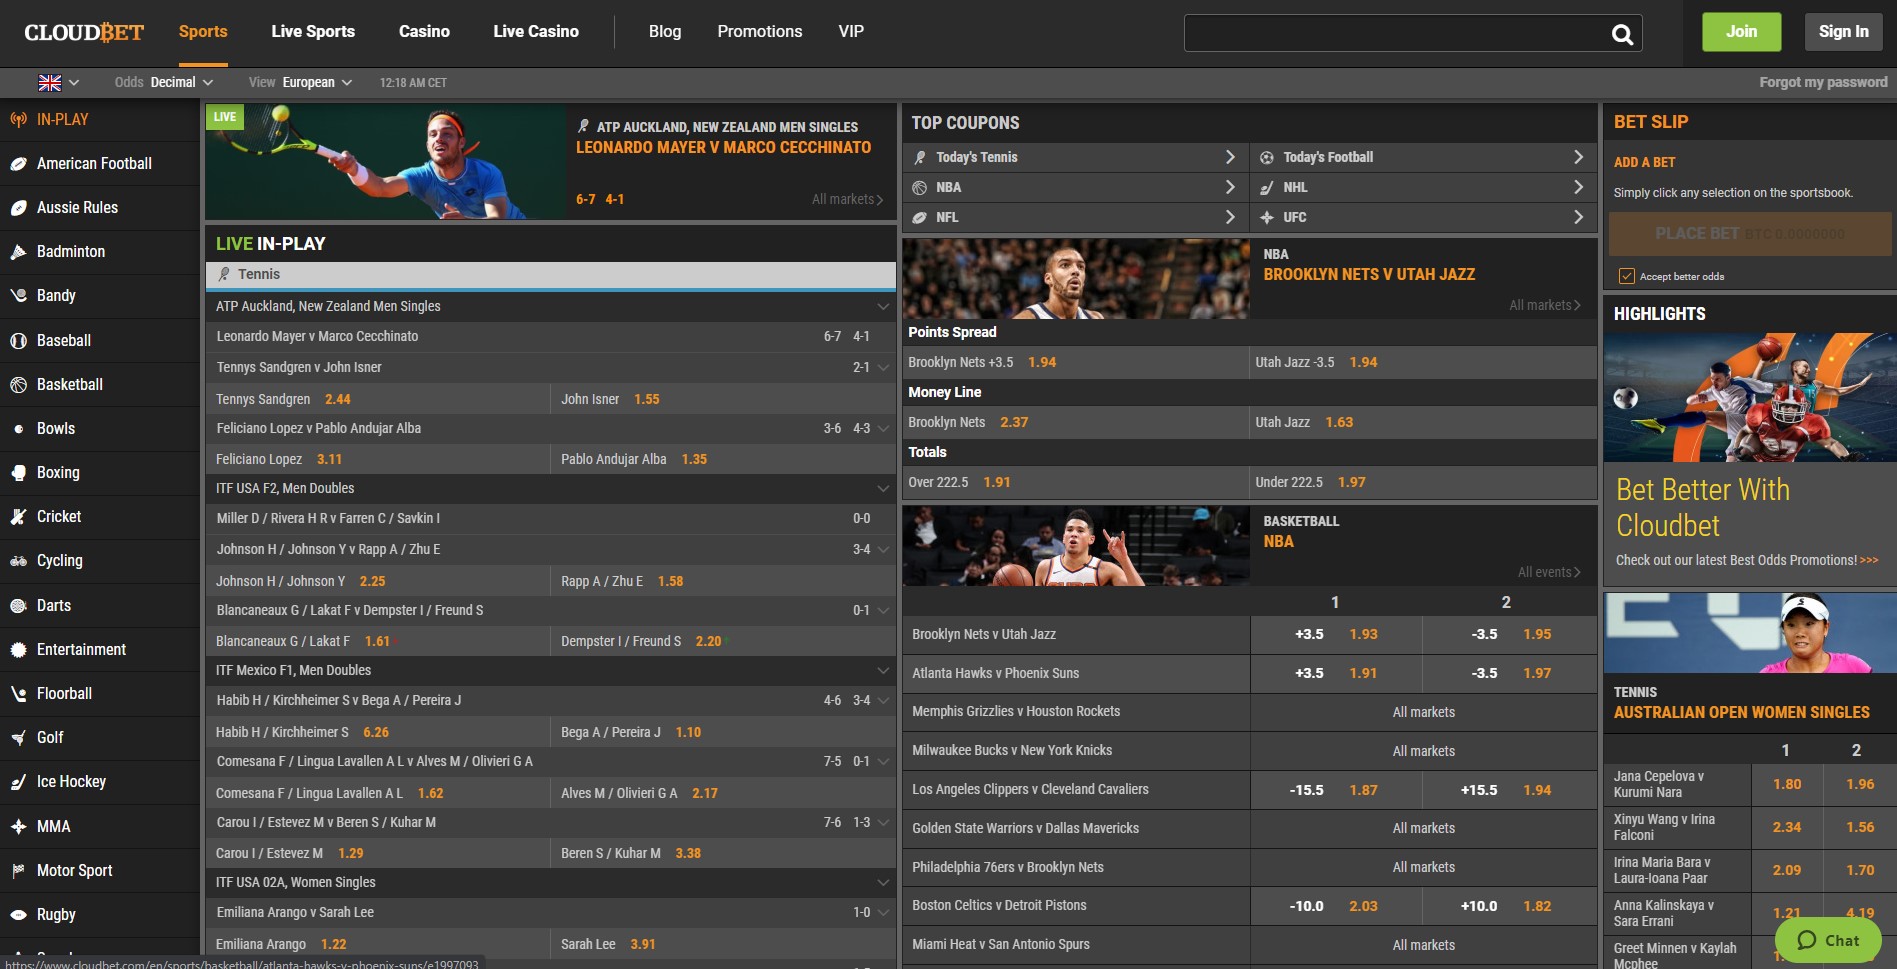Click the Rugby ball icon
The width and height of the screenshot is (1897, 969).
18,915
